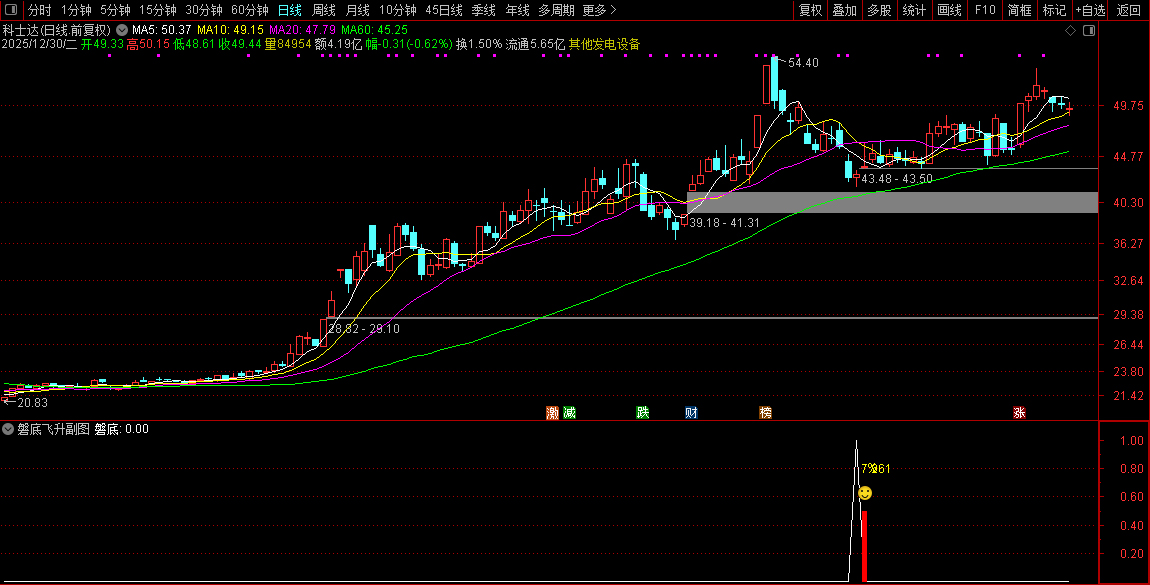Image resolution: width=1150 pixels, height=585 pixels.
Task: Switch to 1分钟 period tab
Action: pyautogui.click(x=76, y=10)
